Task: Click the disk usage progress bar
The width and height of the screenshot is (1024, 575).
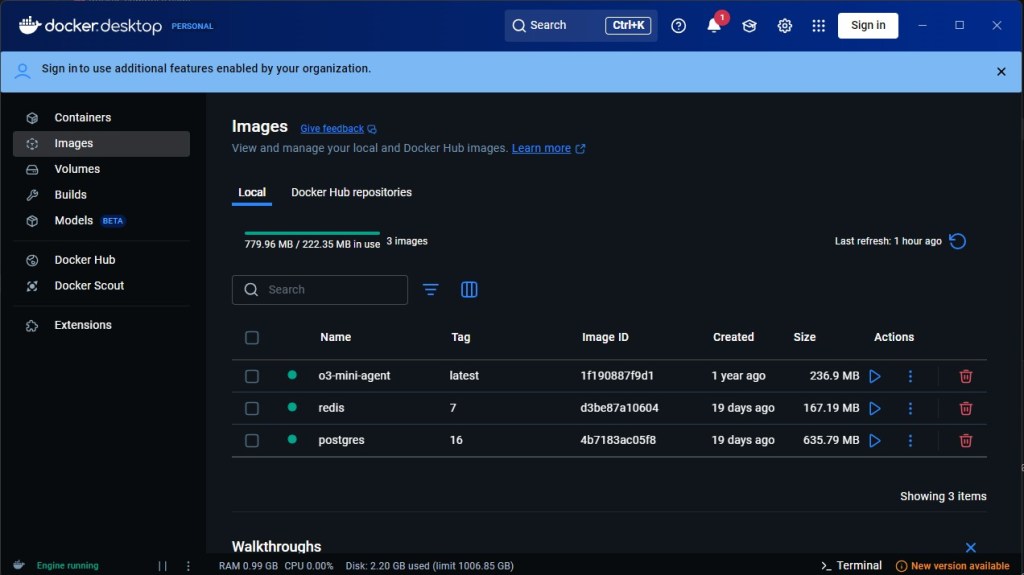Action: [312, 233]
